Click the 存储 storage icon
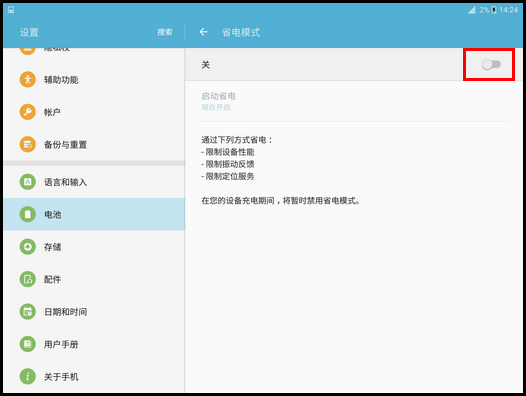The width and height of the screenshot is (526, 396). 28,247
